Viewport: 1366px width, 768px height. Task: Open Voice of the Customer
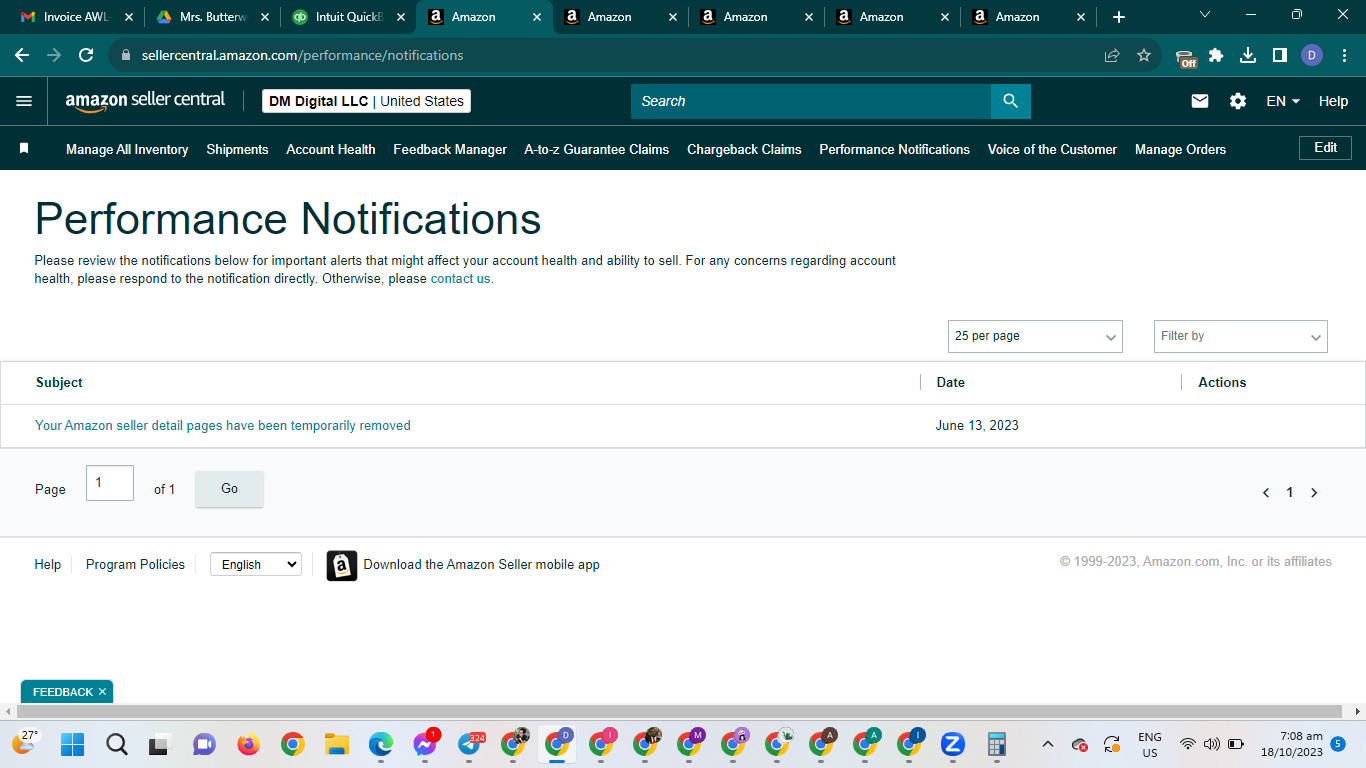click(1052, 149)
